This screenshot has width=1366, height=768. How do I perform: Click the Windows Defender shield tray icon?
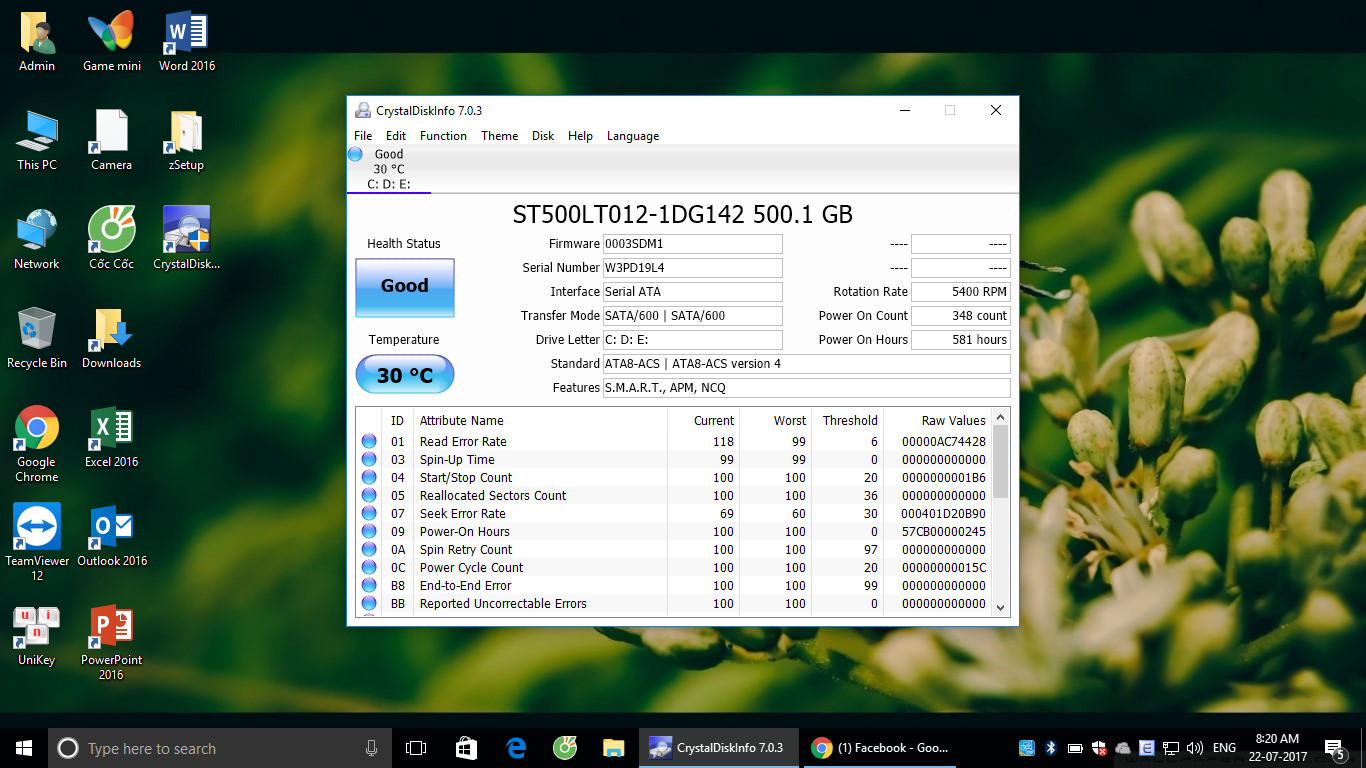point(1099,748)
